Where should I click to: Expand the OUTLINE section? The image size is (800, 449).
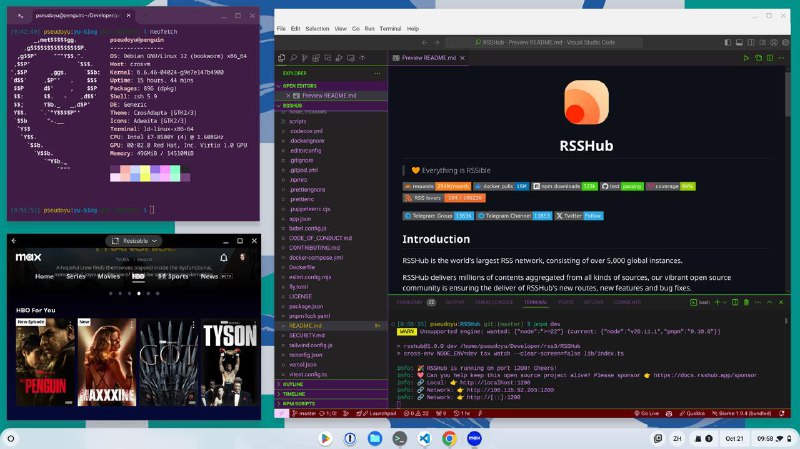pyautogui.click(x=293, y=383)
